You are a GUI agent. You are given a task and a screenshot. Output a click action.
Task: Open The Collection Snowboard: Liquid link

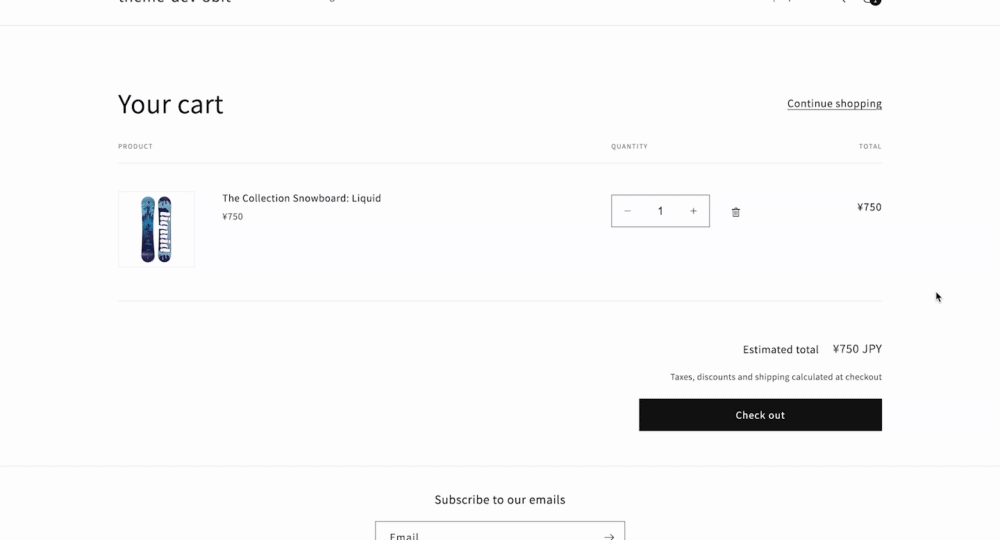point(302,198)
